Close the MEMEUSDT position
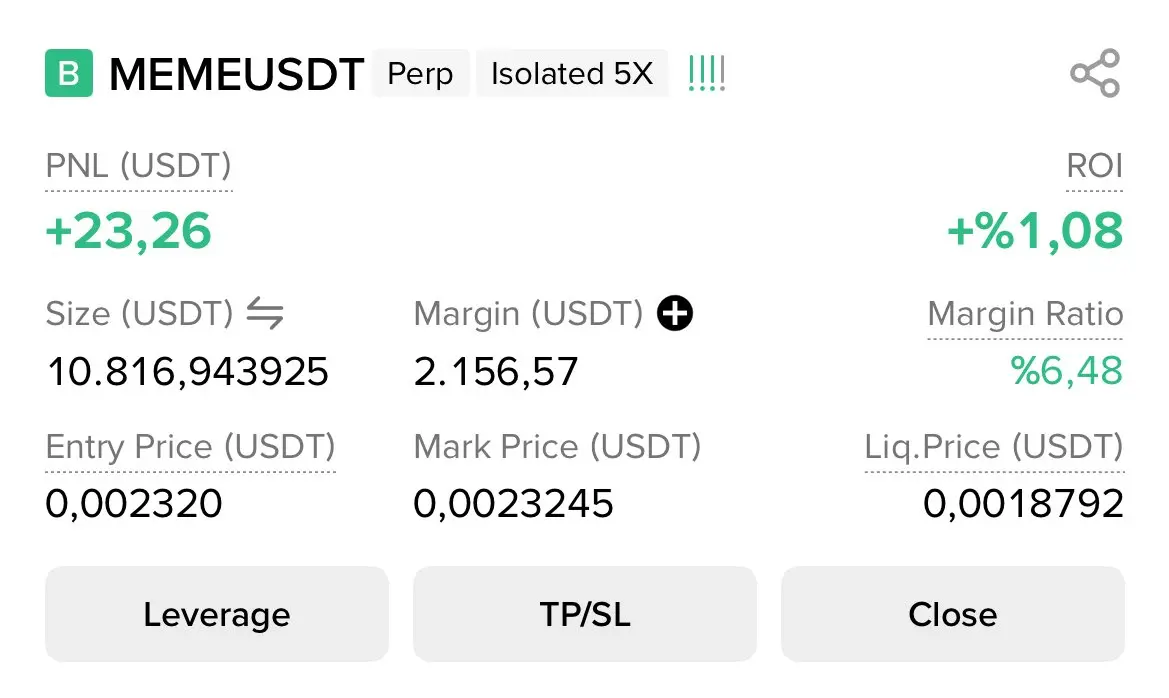Image resolution: width=1169 pixels, height=698 pixels. pos(953,614)
